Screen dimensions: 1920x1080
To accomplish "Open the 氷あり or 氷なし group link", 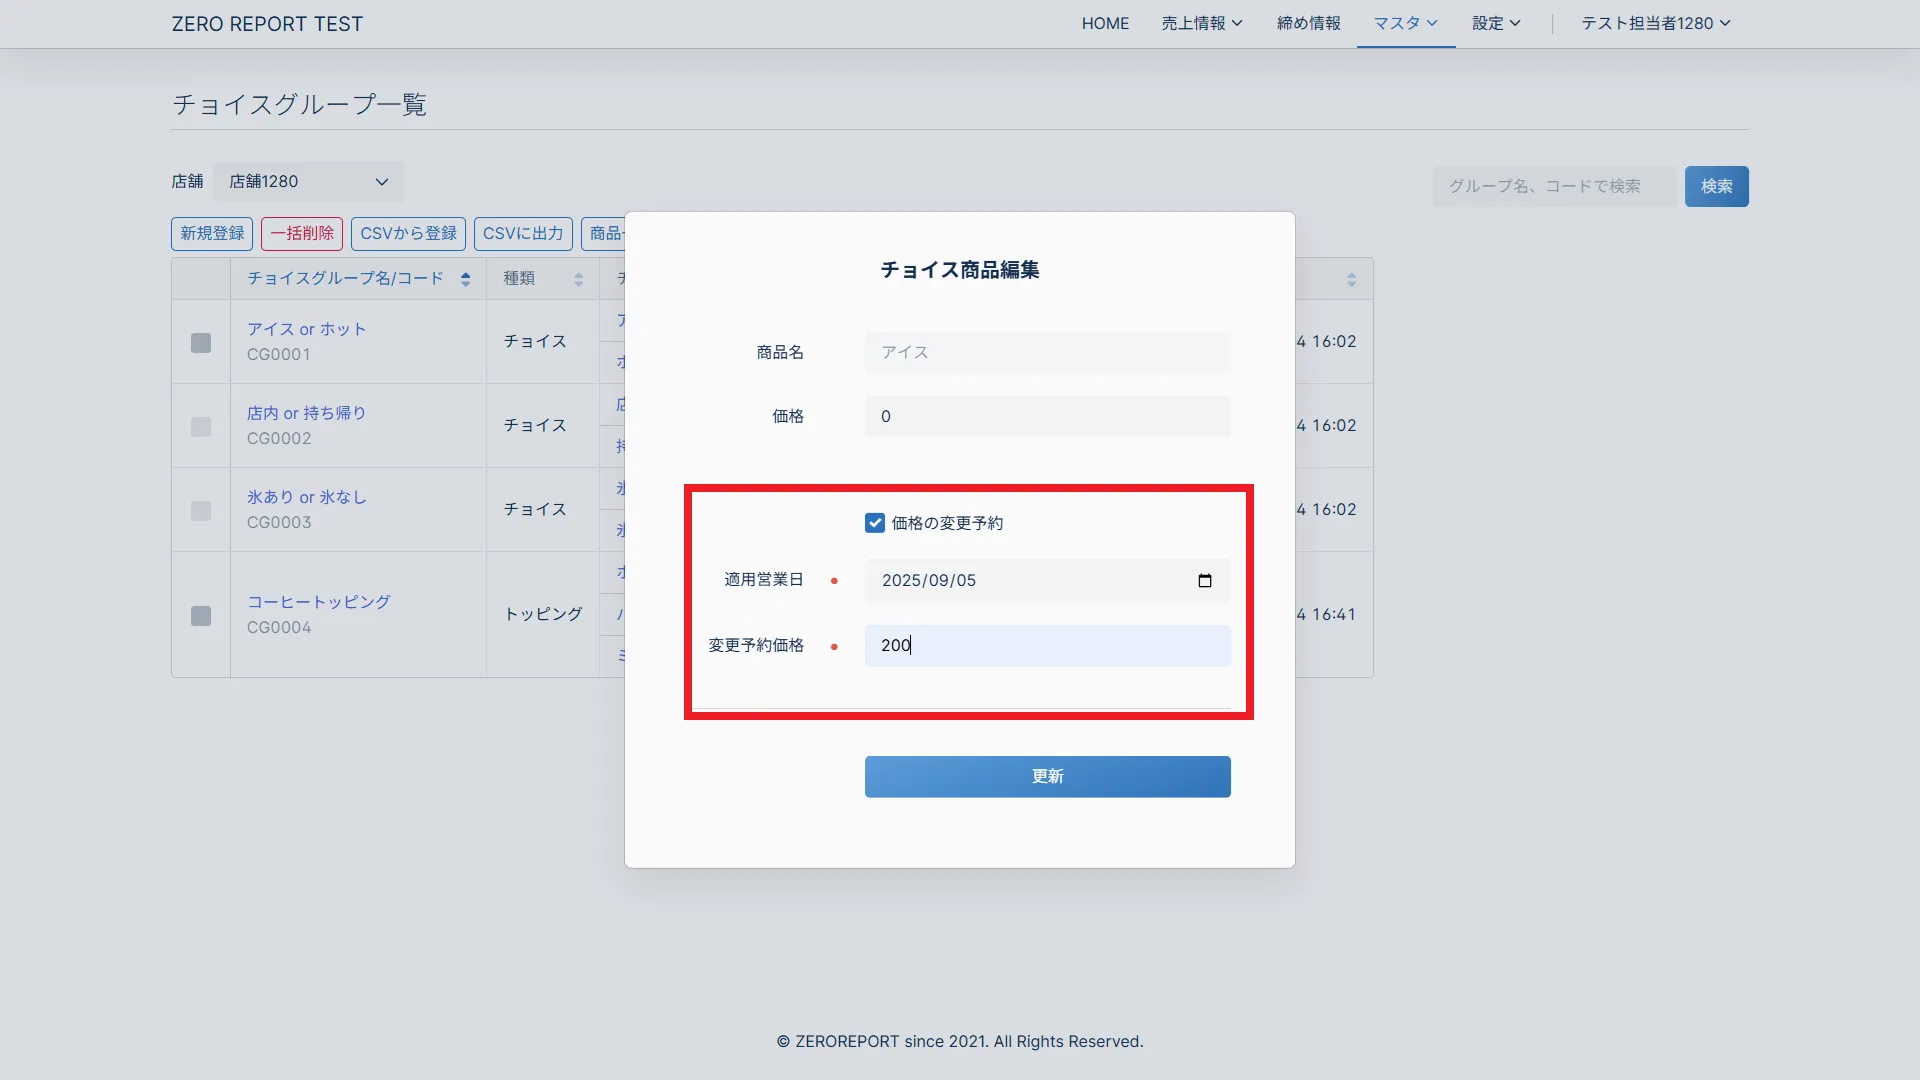I will pos(307,497).
